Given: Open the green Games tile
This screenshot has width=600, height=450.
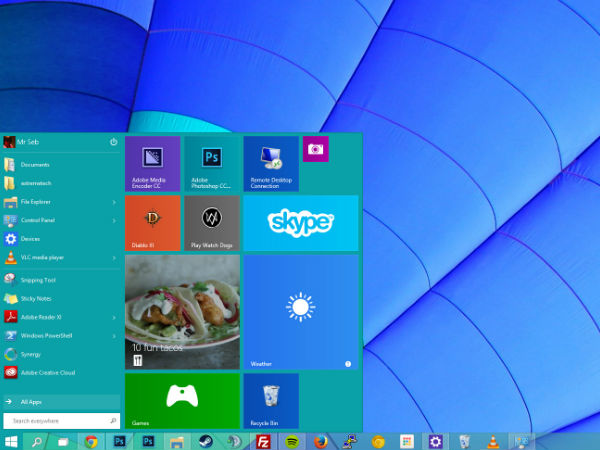Looking at the screenshot, I should tap(182, 401).
